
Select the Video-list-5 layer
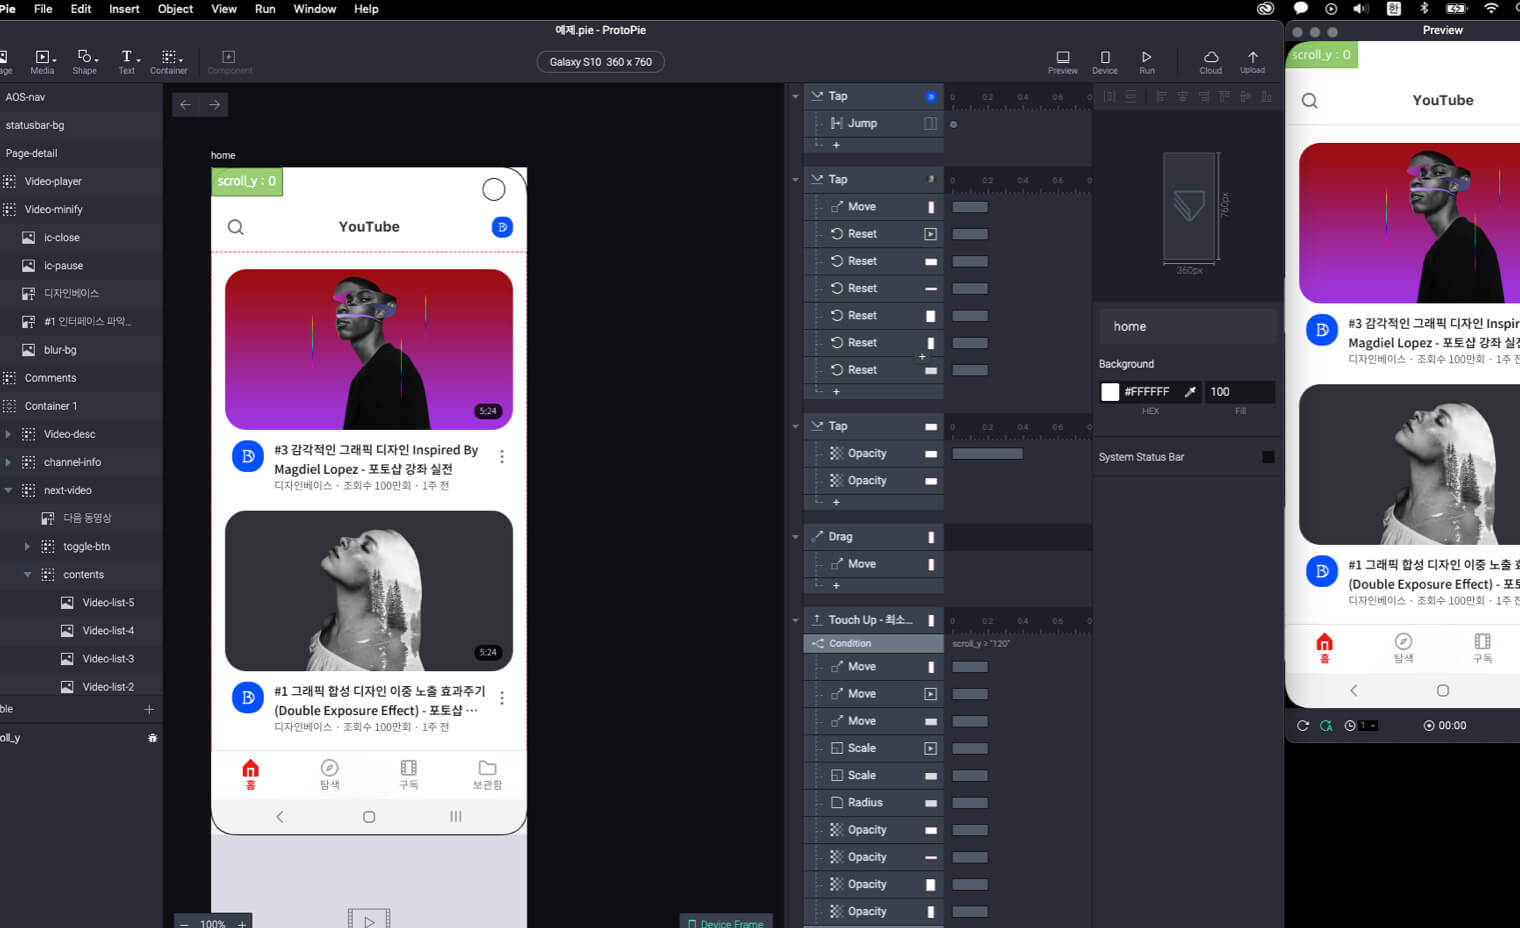pos(81,603)
